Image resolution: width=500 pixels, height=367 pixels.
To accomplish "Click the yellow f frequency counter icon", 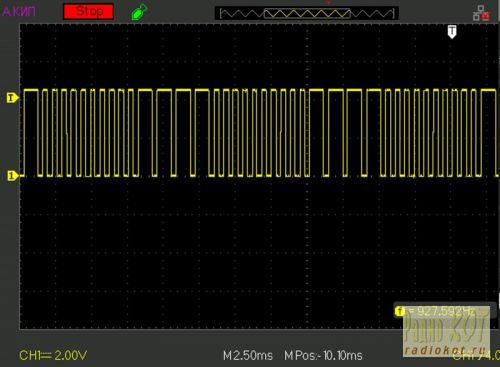I will tap(400, 312).
